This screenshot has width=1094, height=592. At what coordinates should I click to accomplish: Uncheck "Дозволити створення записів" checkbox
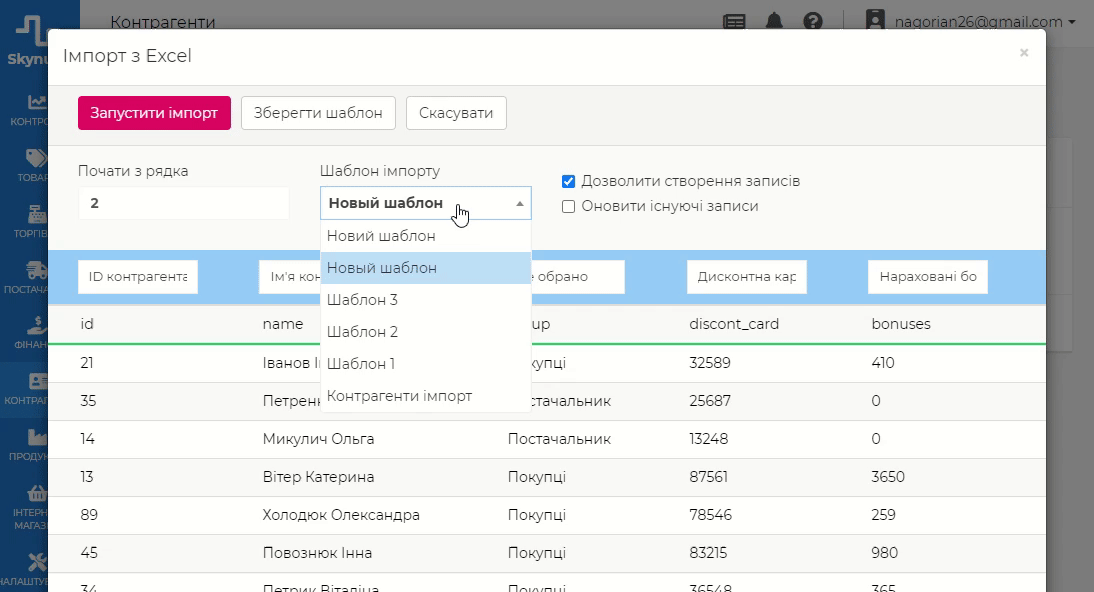[x=568, y=182]
